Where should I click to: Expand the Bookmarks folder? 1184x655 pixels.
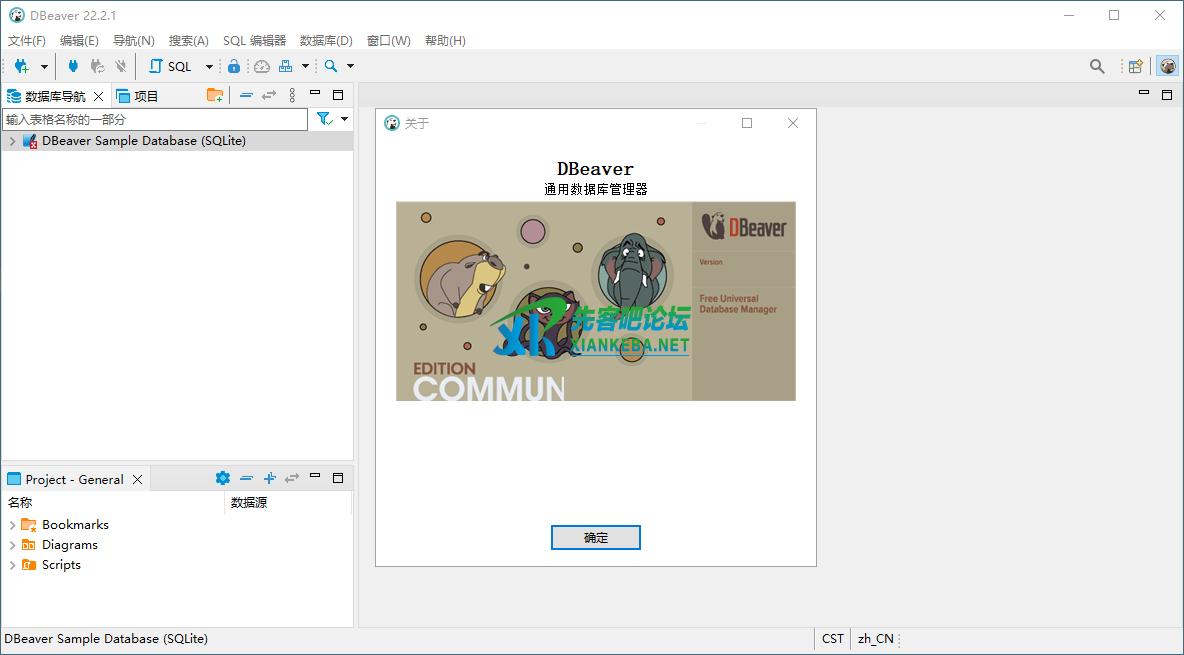(12, 525)
